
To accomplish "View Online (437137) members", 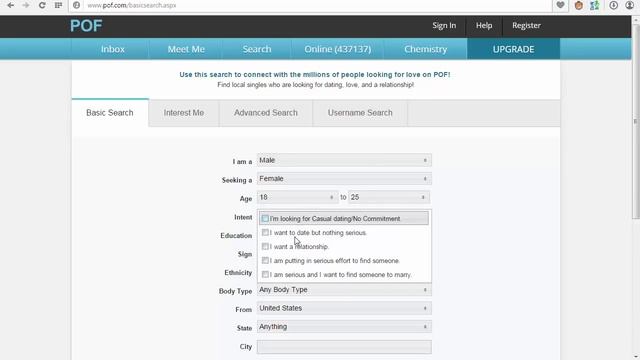I will coord(338,49).
